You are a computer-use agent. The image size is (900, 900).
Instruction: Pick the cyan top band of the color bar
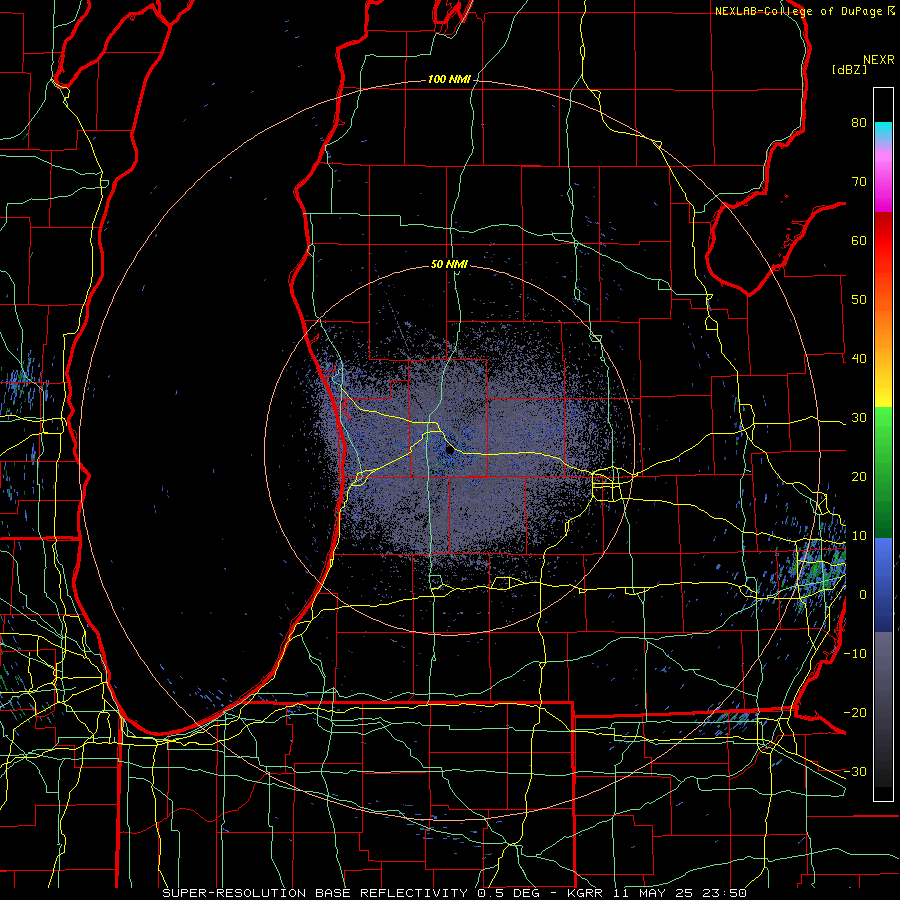[883, 132]
